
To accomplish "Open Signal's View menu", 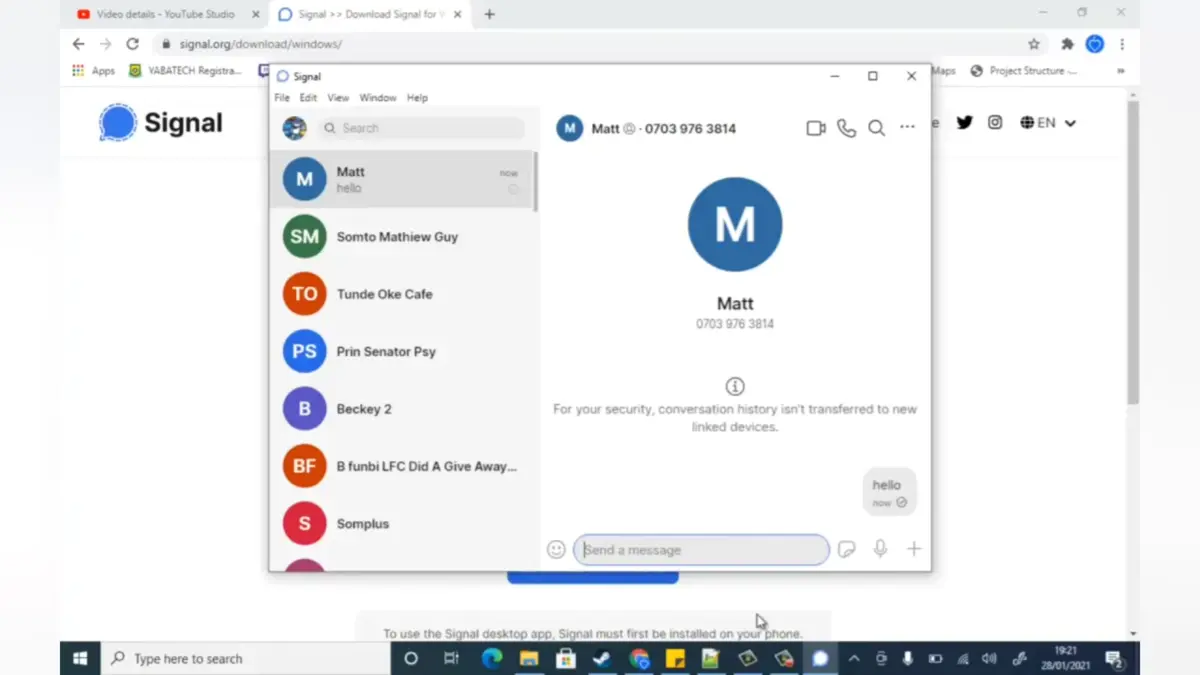I will pos(338,98).
